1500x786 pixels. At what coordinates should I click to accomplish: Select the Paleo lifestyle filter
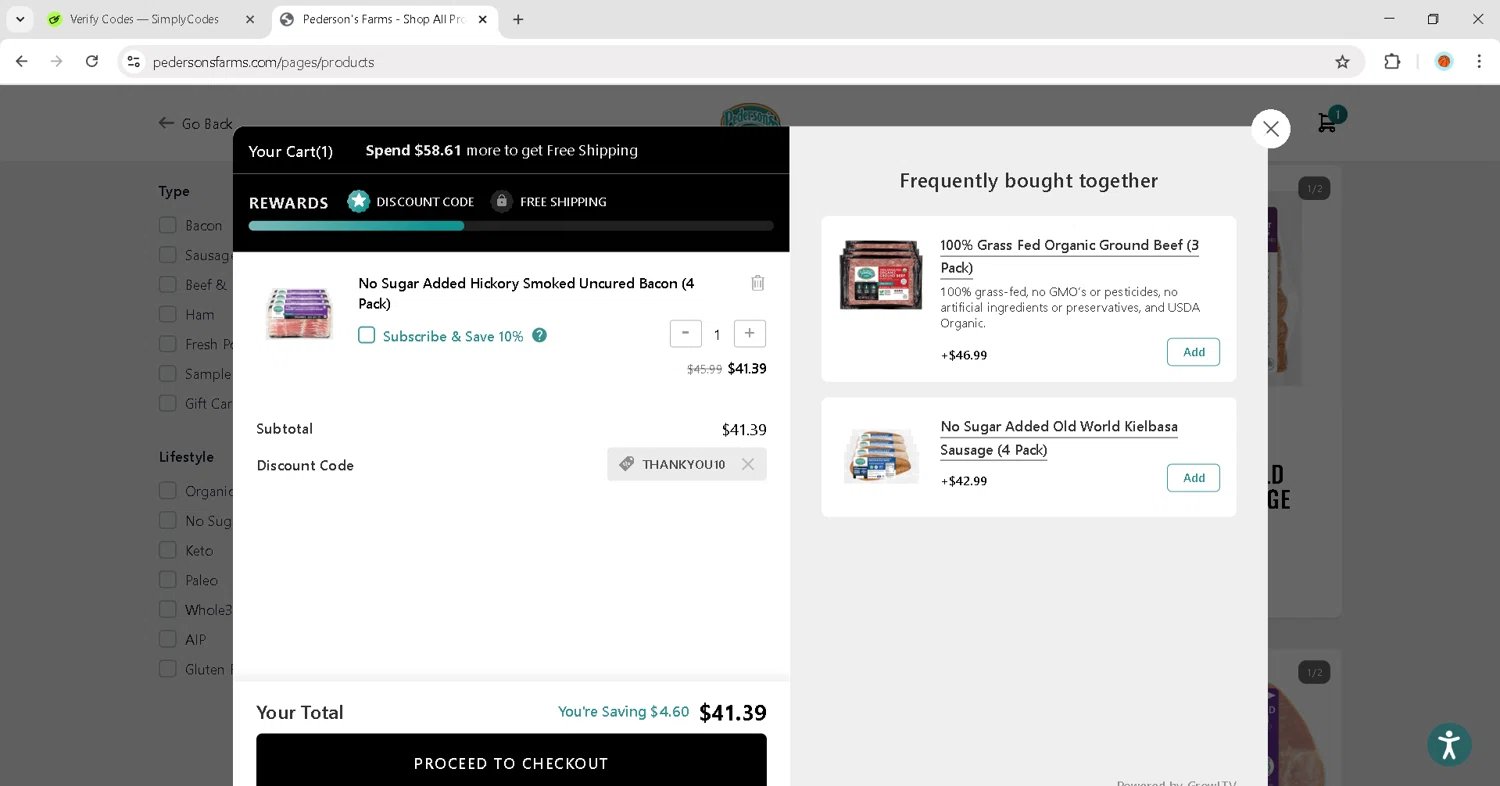[168, 580]
